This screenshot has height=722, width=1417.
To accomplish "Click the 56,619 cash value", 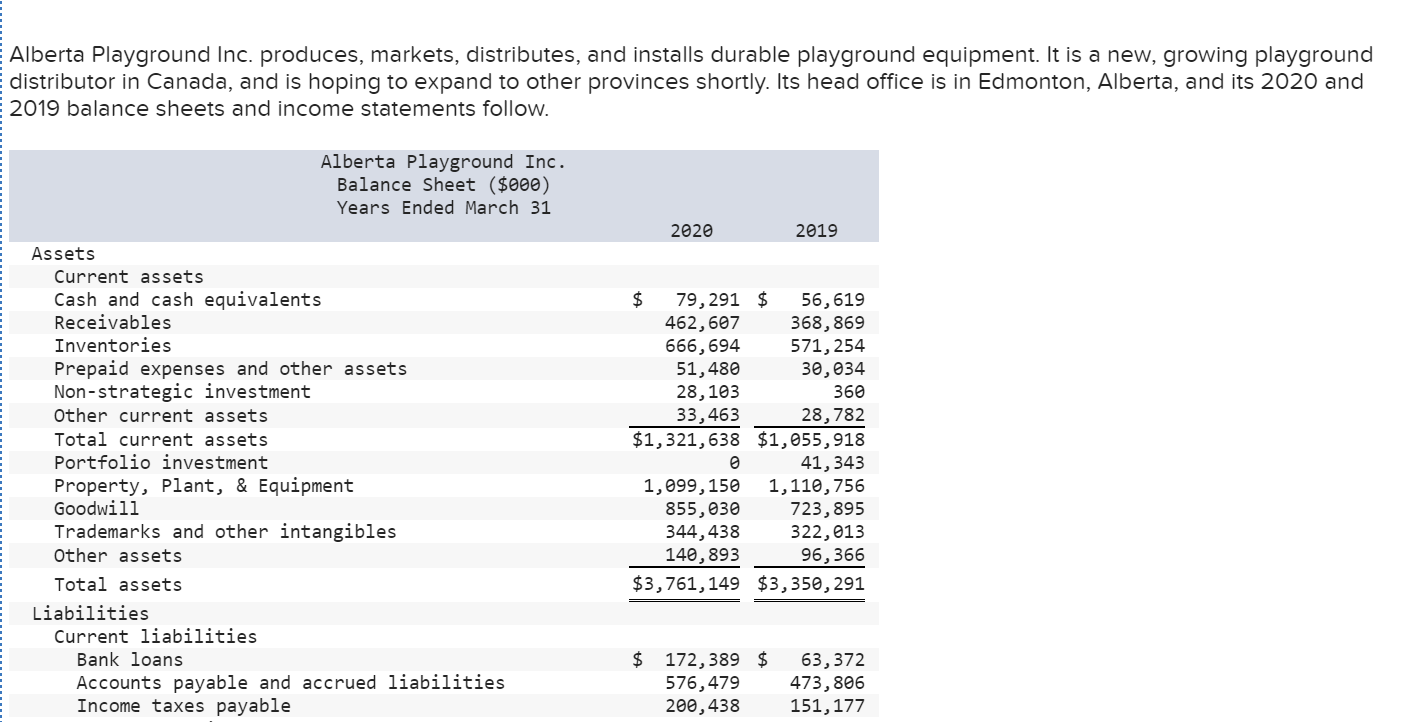I will [x=833, y=300].
